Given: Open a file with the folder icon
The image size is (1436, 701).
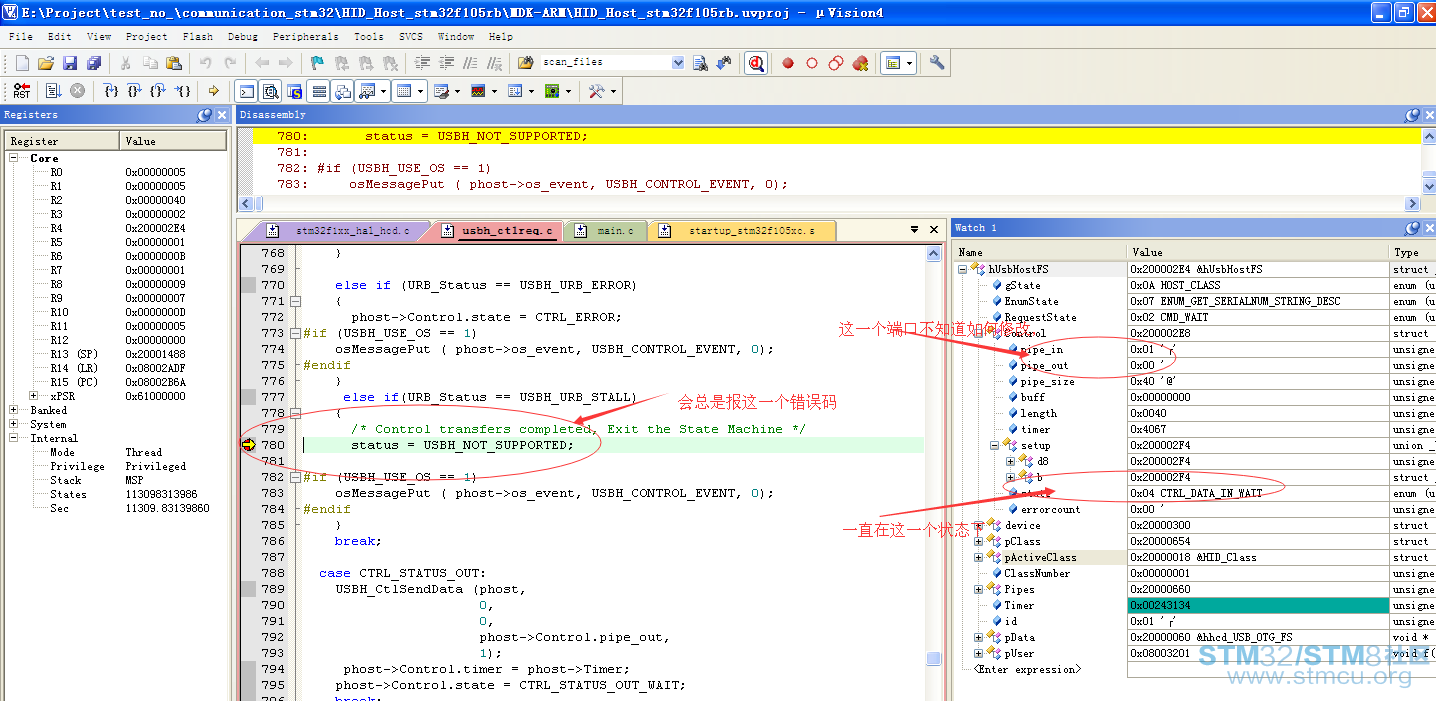Looking at the screenshot, I should [x=46, y=63].
